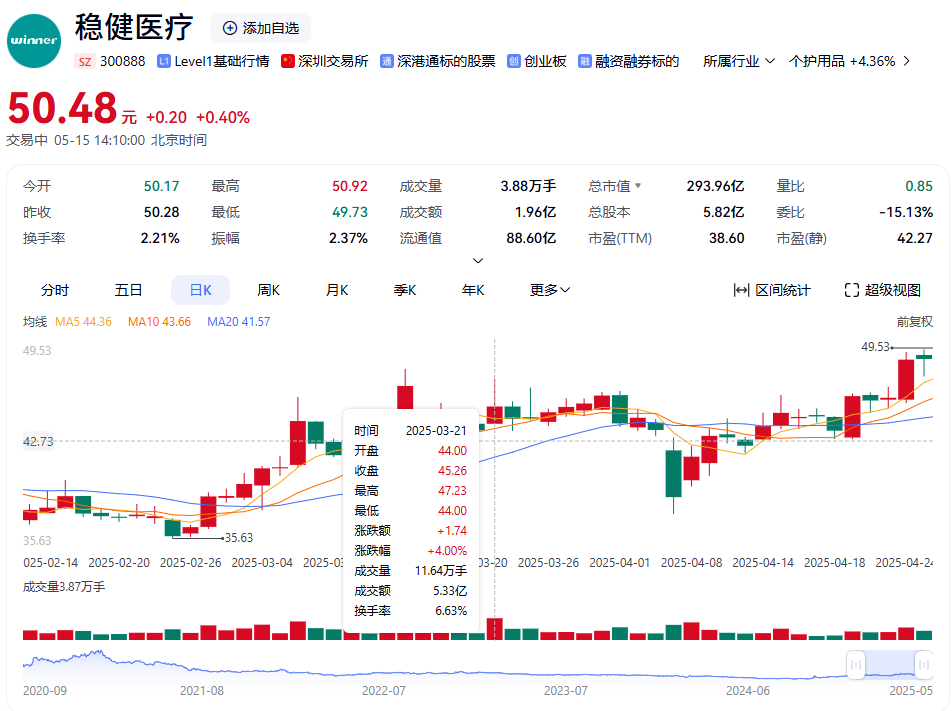
Task: Open the 个护用品 industry link arrow
Action: click(x=906, y=61)
